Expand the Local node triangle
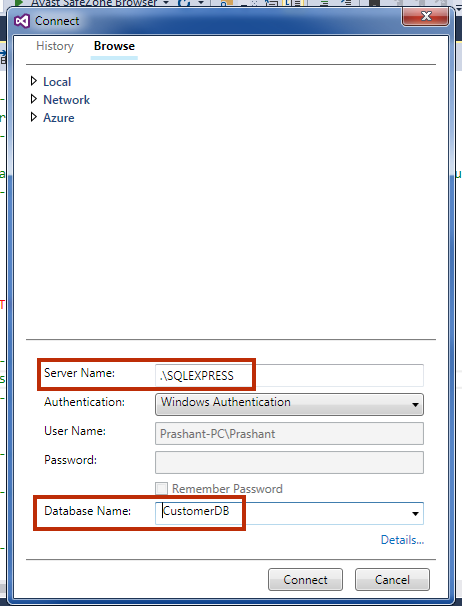462x606 pixels. tap(34, 81)
